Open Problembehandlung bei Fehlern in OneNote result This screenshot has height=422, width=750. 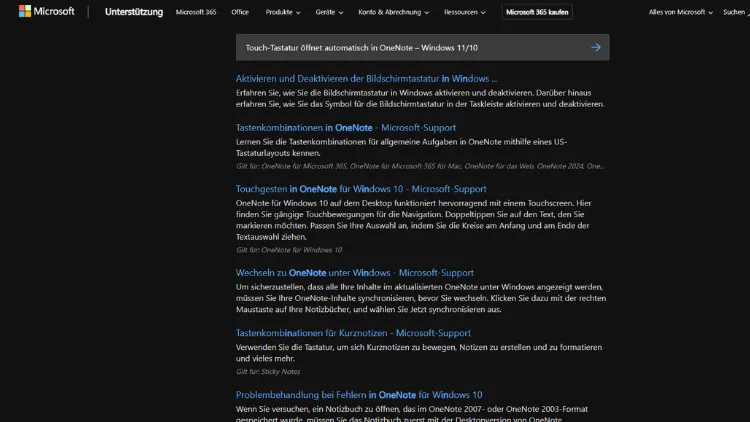tap(358, 395)
